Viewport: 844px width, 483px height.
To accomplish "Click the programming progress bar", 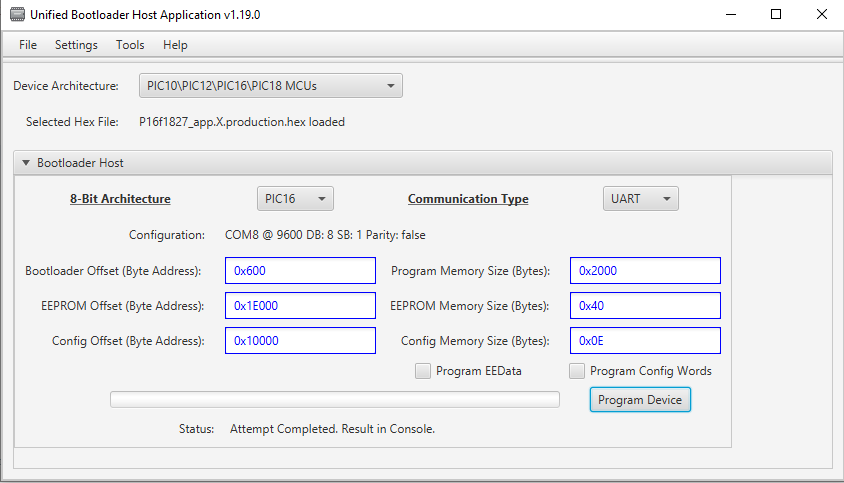I will [x=334, y=400].
